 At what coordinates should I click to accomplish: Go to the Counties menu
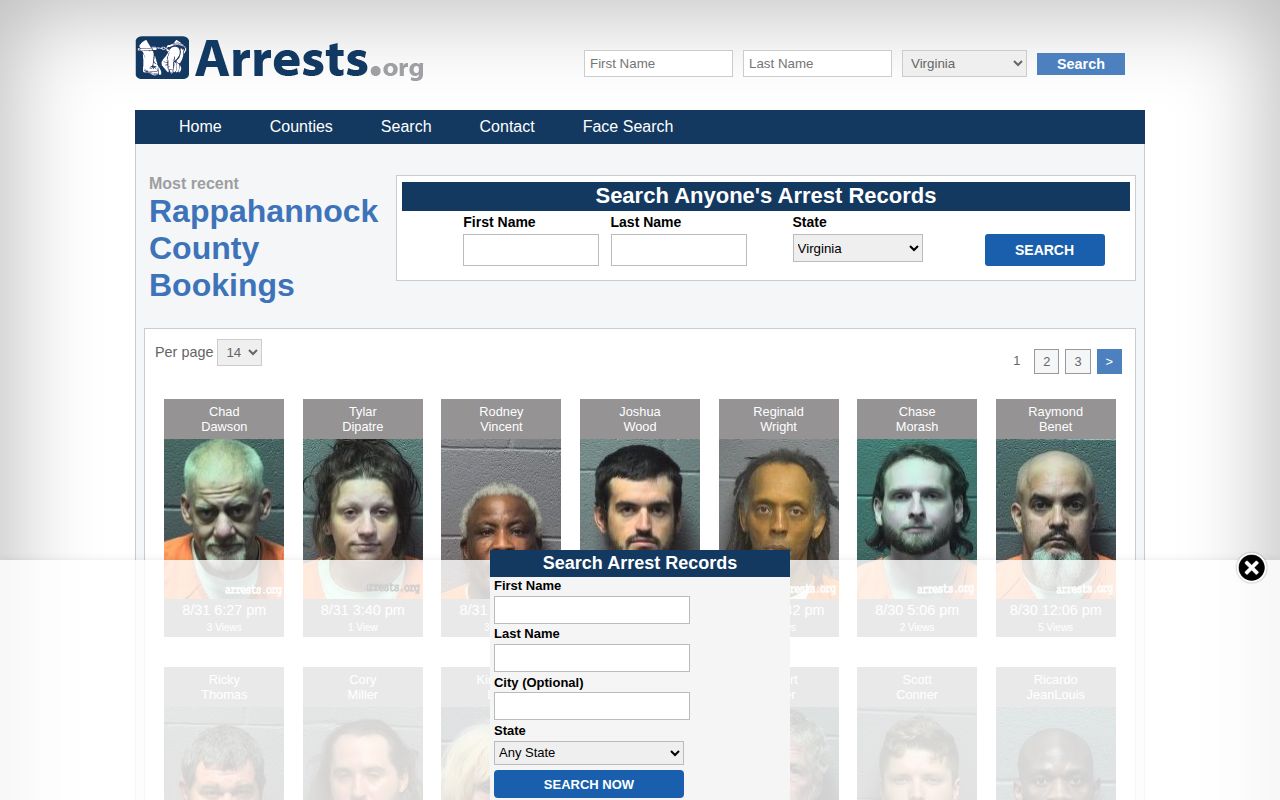(x=301, y=126)
